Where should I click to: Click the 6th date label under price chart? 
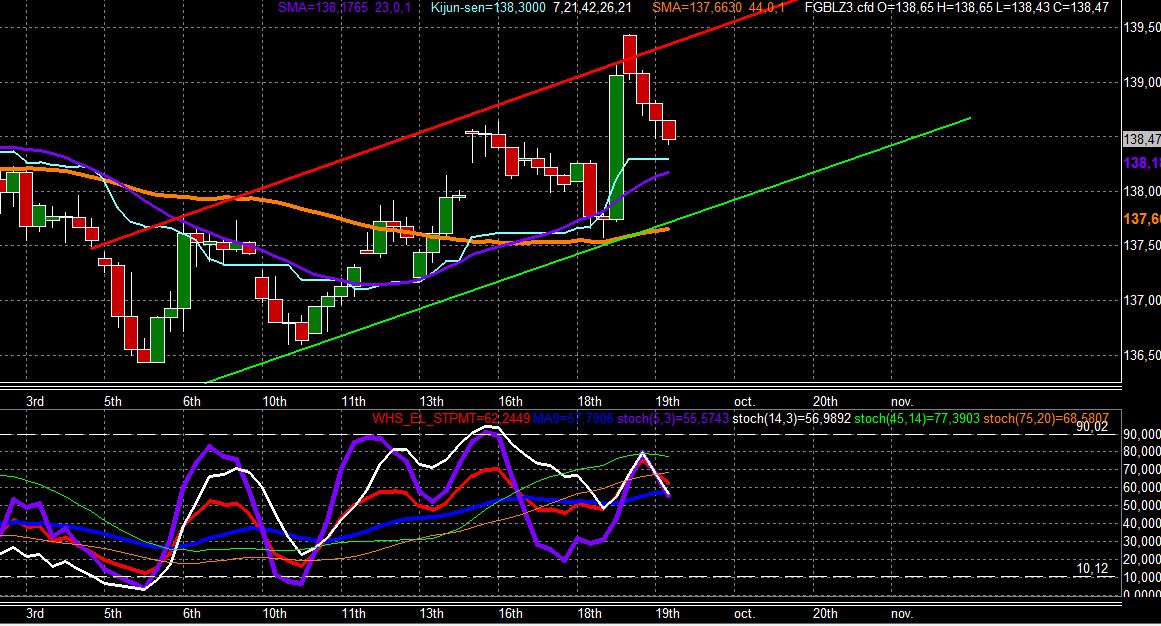point(192,402)
